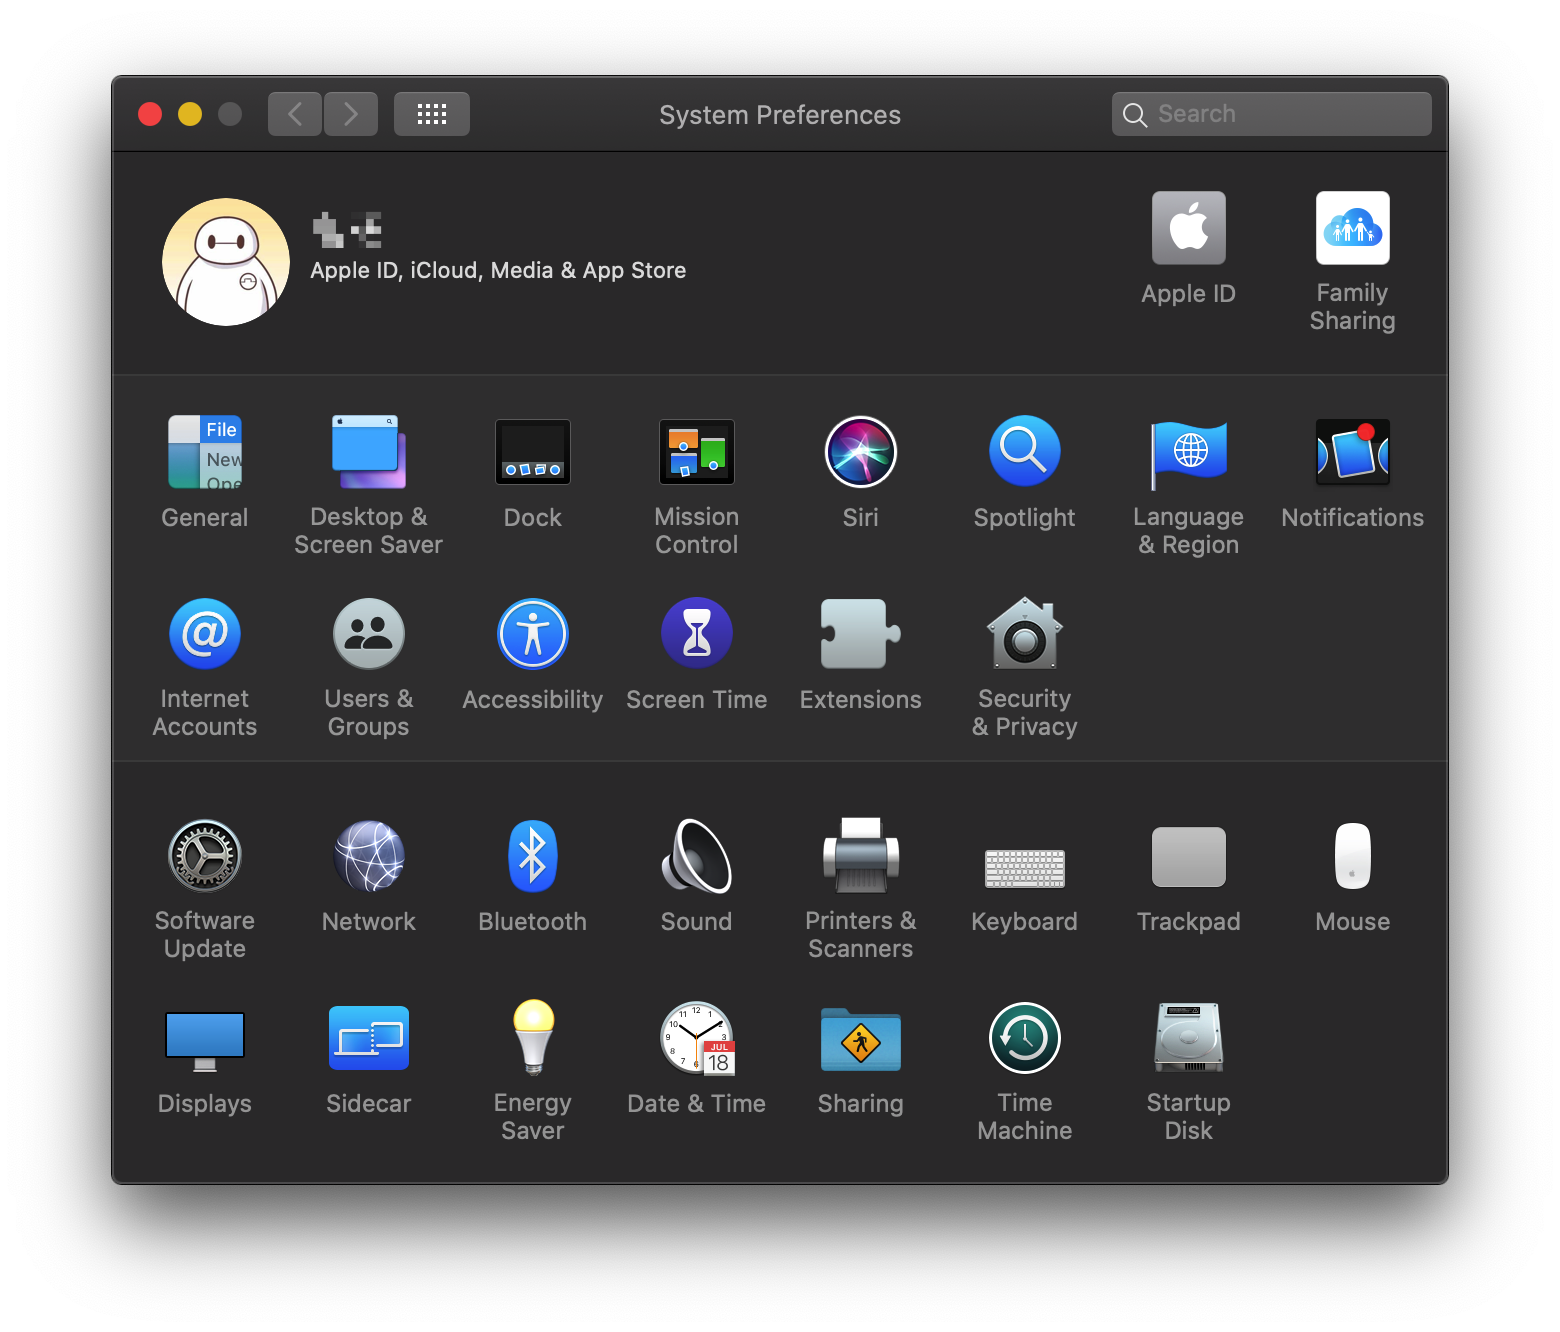Image resolution: width=1560 pixels, height=1332 pixels.
Task: Open Energy Saver settings
Action: [533, 1038]
